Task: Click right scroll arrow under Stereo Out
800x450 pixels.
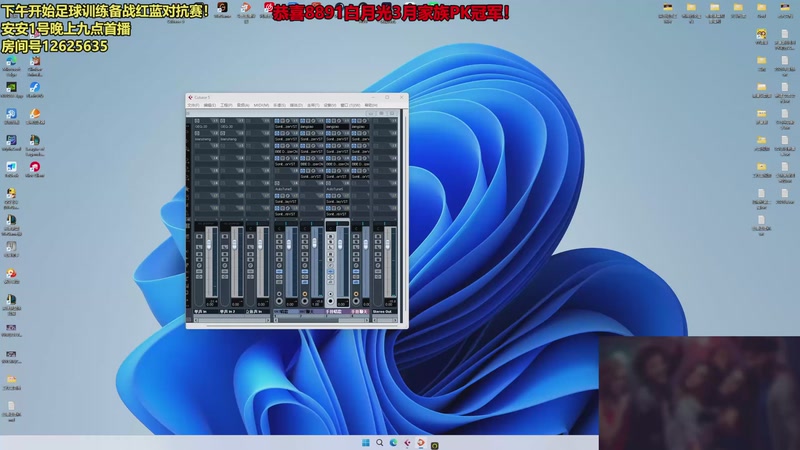Action: point(395,320)
